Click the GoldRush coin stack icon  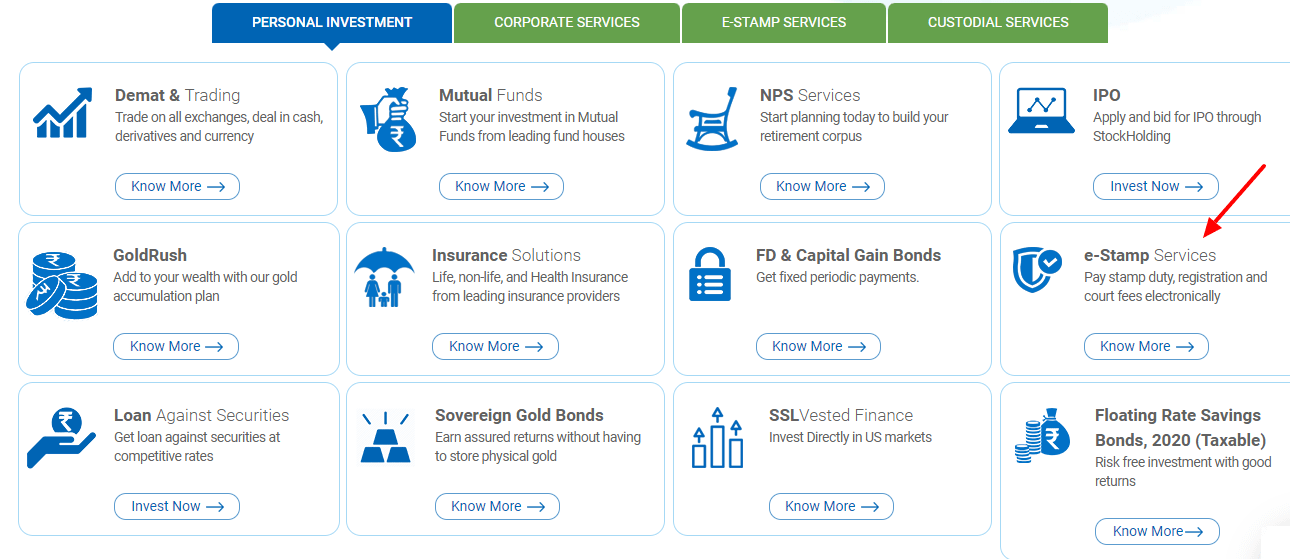(x=62, y=284)
